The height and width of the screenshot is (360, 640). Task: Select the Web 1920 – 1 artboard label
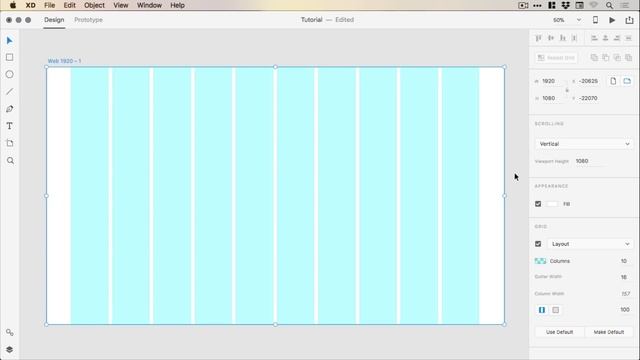pyautogui.click(x=64, y=61)
